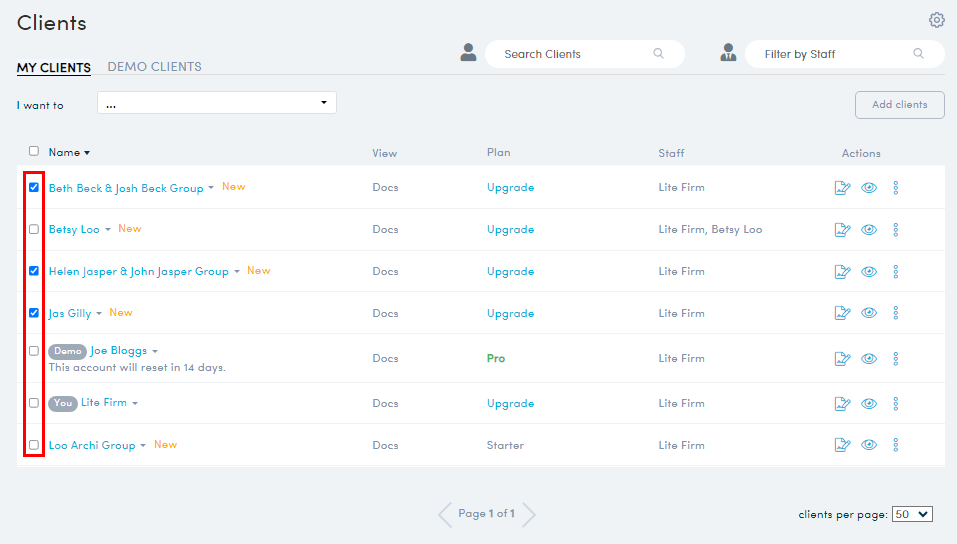Open three-dot menu for Lite Firm row
The image size is (957, 544).
[x=895, y=404]
